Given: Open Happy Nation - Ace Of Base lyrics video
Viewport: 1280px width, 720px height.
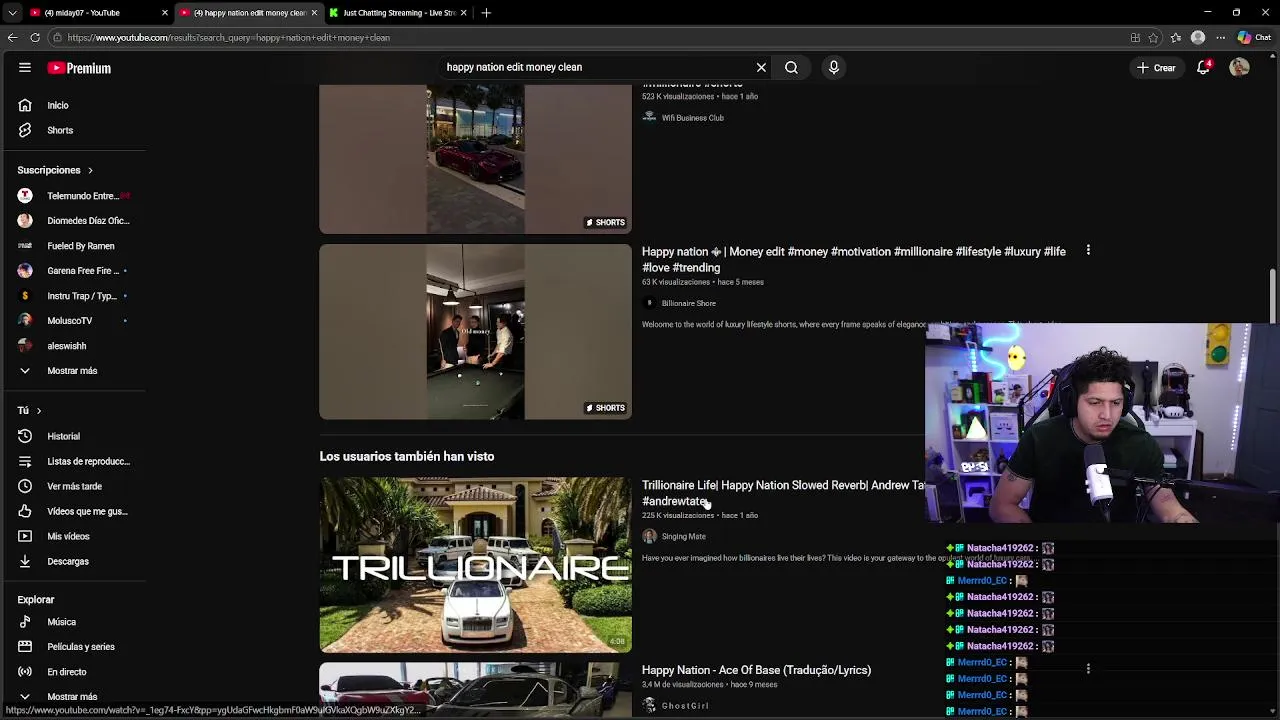Looking at the screenshot, I should pos(756,670).
